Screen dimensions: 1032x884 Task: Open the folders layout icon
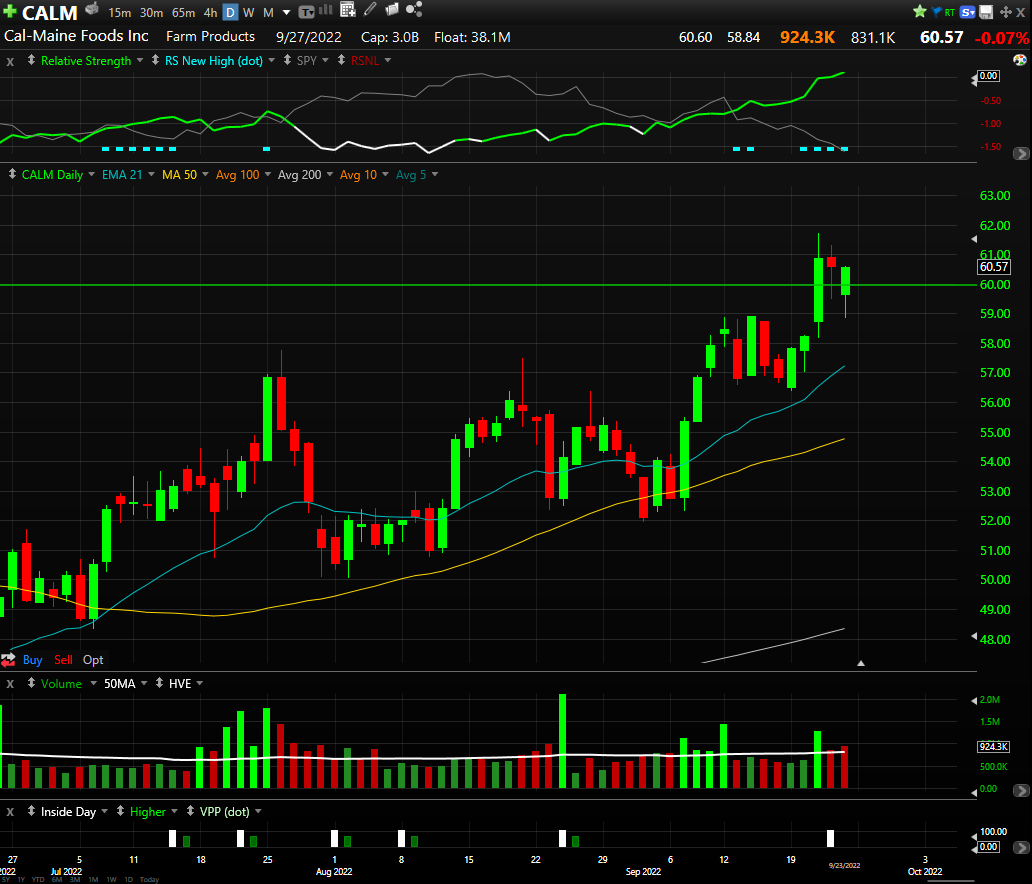coord(392,9)
